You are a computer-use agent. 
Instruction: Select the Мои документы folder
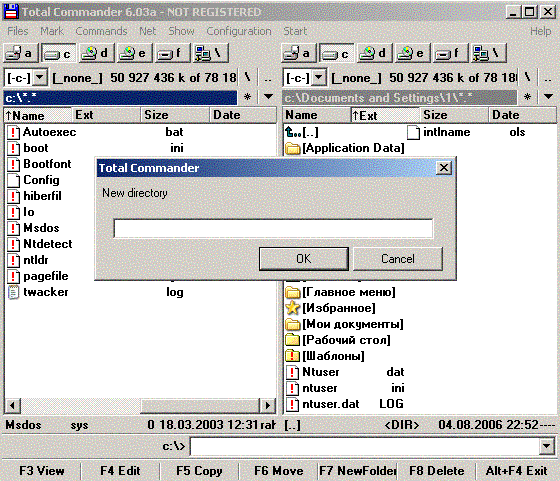345,324
